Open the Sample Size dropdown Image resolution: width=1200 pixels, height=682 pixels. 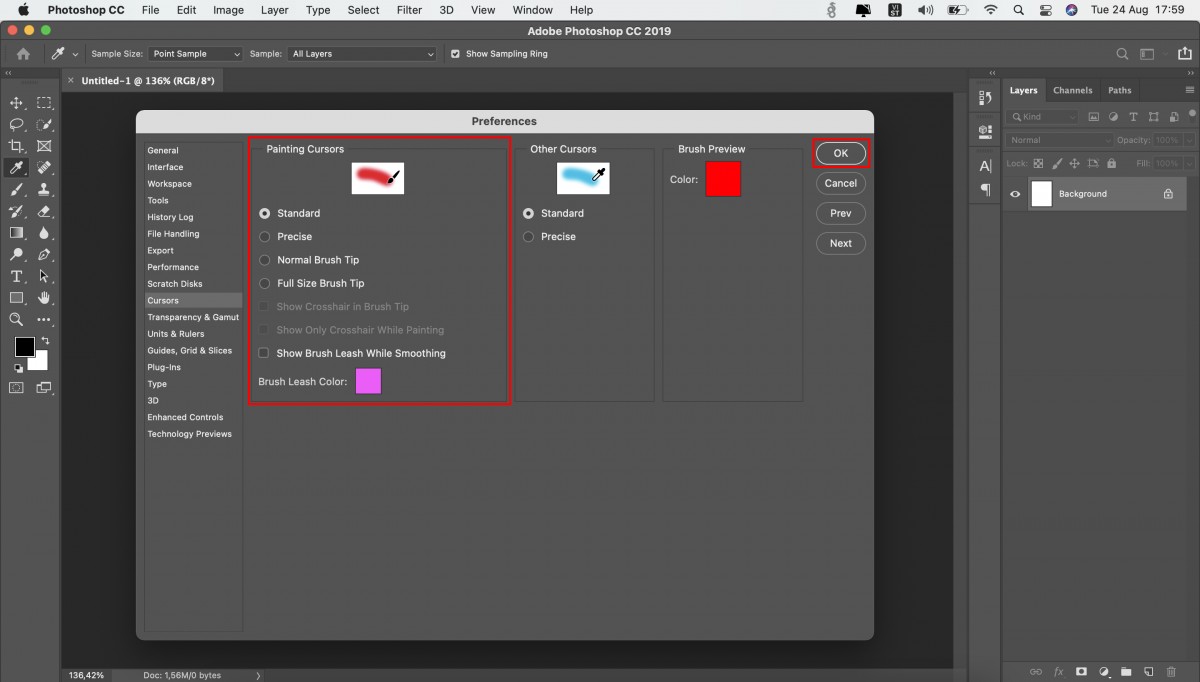pos(196,54)
